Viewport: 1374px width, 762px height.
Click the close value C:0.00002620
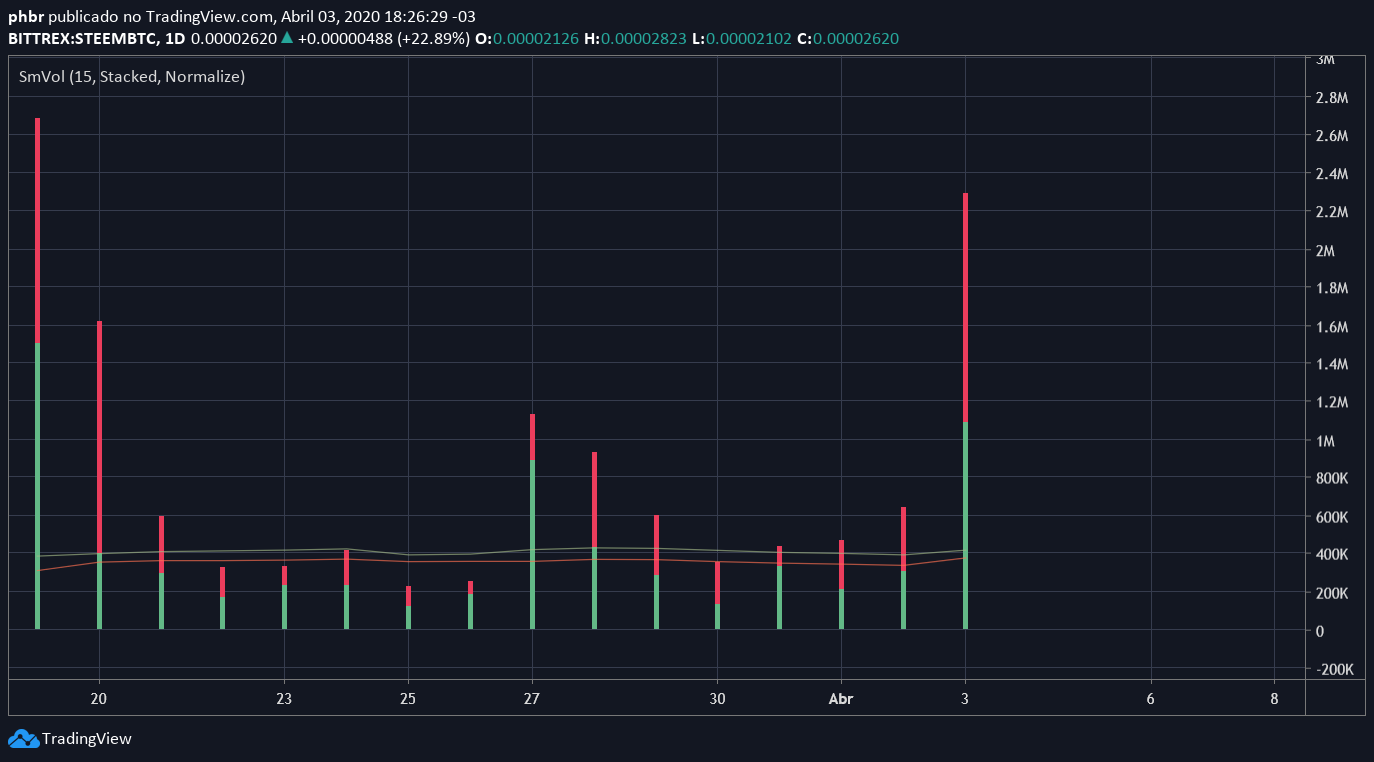[848, 38]
